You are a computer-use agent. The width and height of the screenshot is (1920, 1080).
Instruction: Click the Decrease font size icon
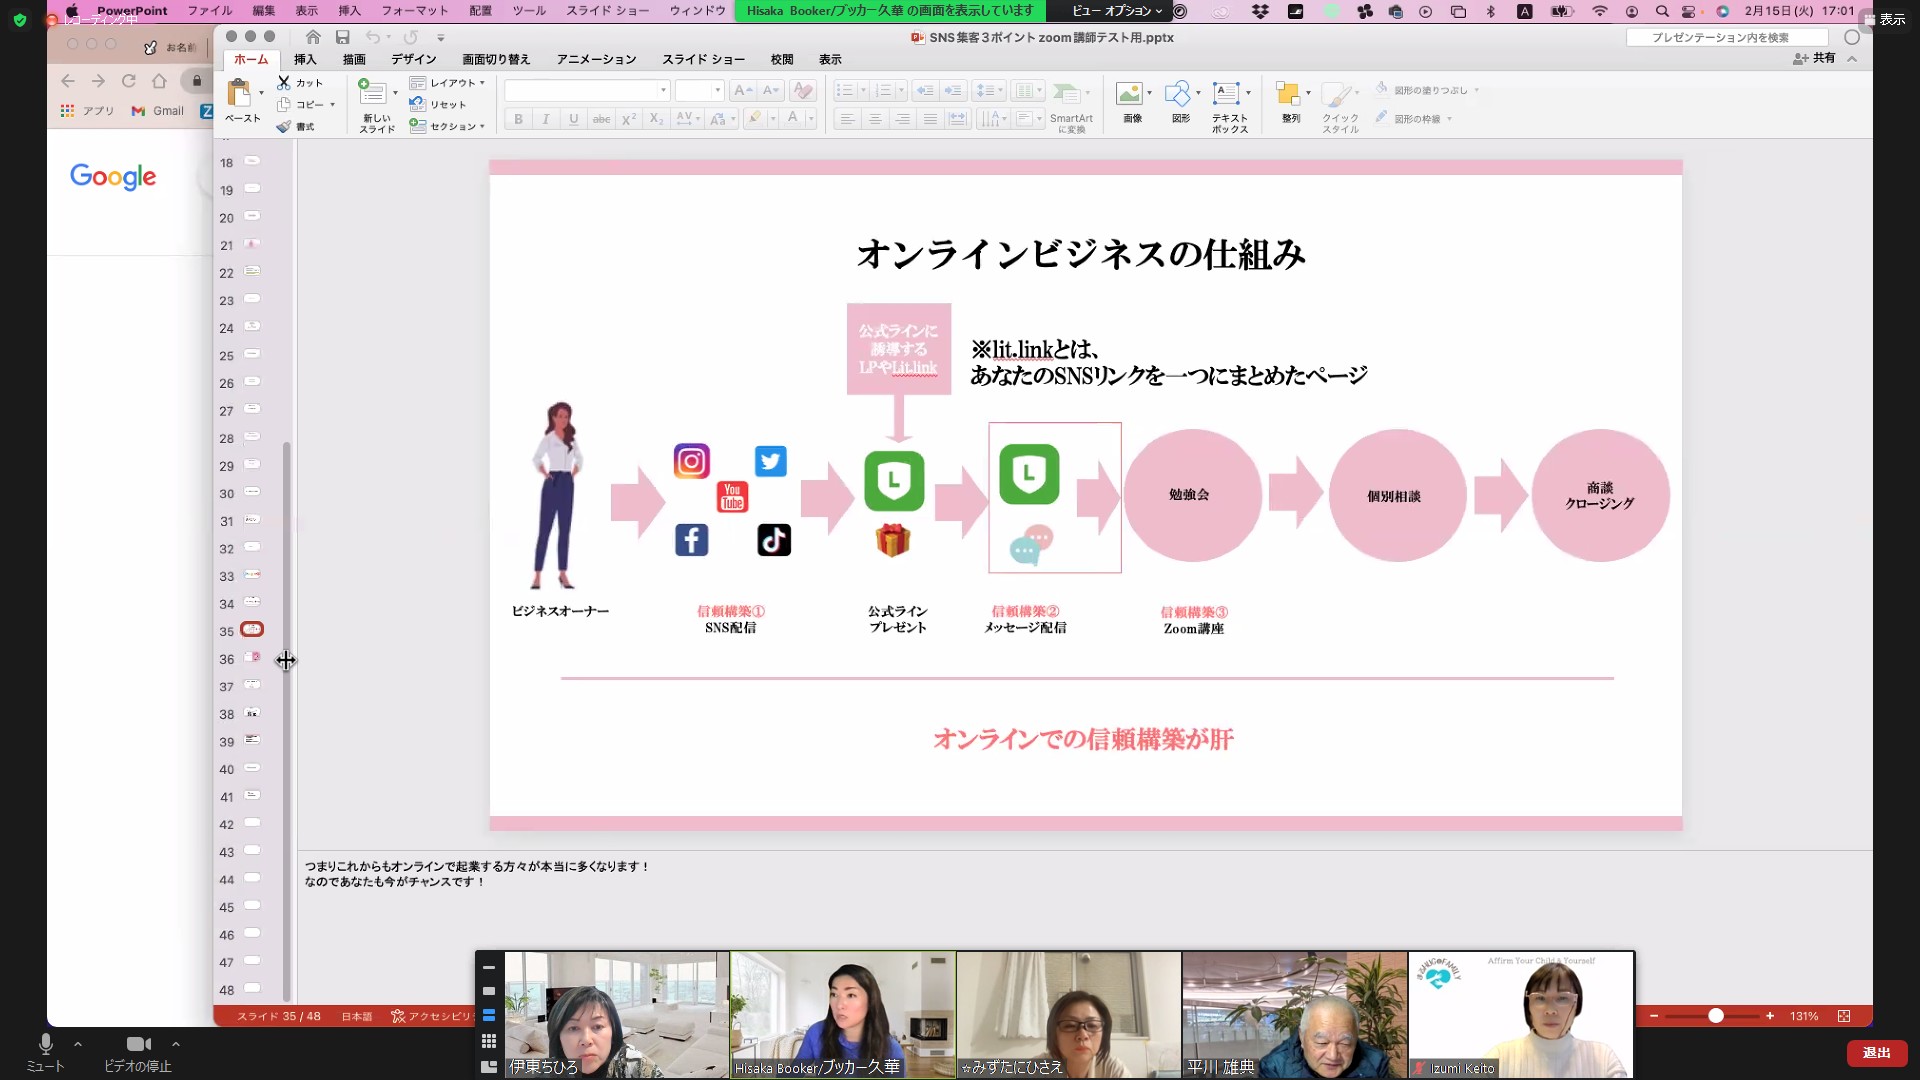[770, 91]
